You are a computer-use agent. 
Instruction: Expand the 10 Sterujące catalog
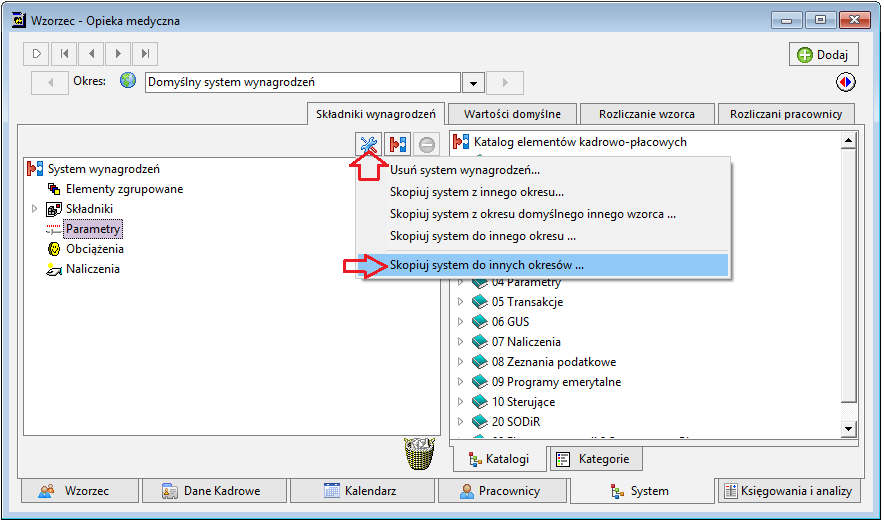(x=461, y=402)
